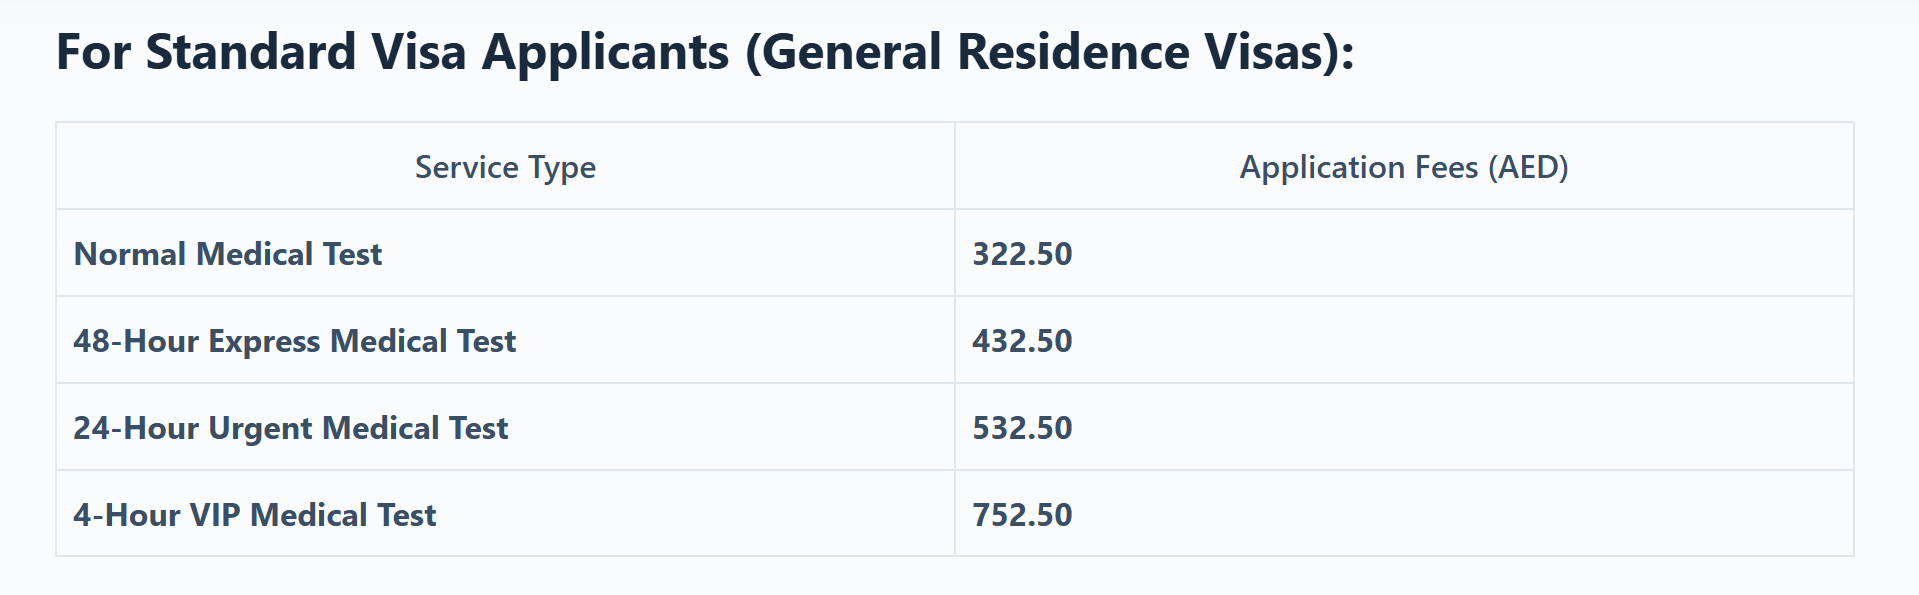Click the word 'Normal' in the table
Screen dimensions: 1919x595
click(130, 254)
